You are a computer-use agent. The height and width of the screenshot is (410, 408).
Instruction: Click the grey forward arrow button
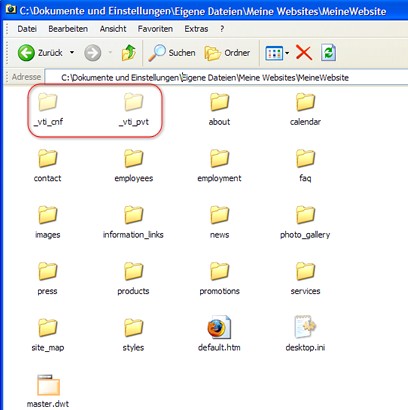[92, 53]
